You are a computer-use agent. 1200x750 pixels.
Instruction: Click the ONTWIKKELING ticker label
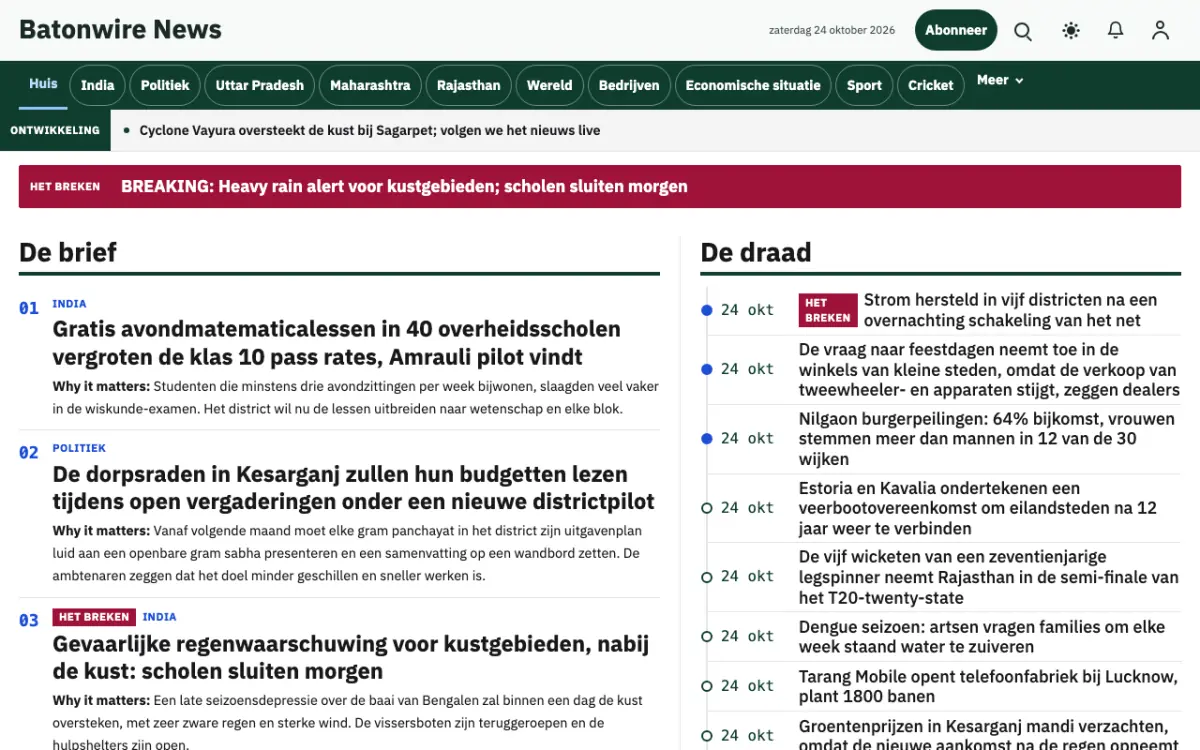point(55,130)
